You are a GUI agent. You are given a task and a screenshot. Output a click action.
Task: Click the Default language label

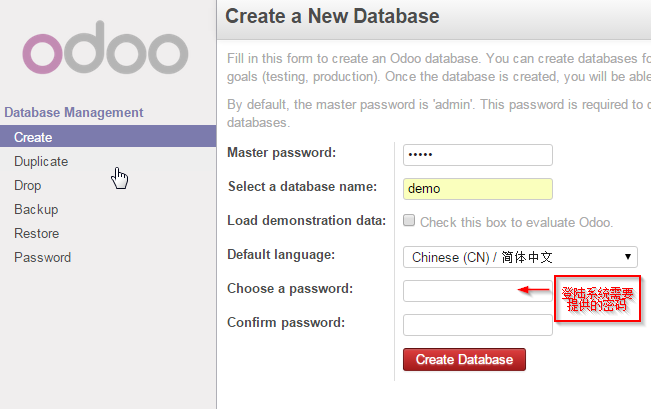click(x=281, y=255)
